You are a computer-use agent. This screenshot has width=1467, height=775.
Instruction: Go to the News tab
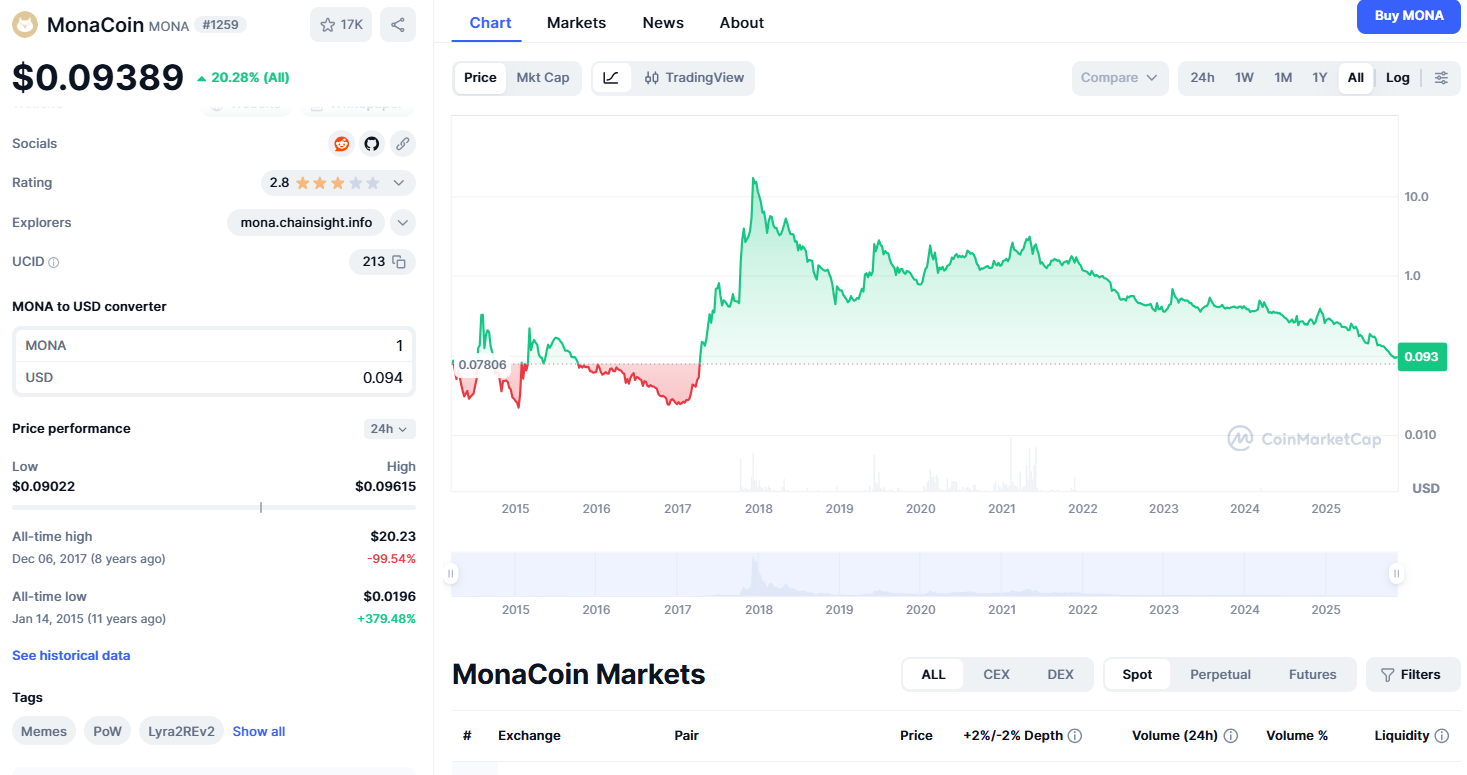pyautogui.click(x=663, y=23)
